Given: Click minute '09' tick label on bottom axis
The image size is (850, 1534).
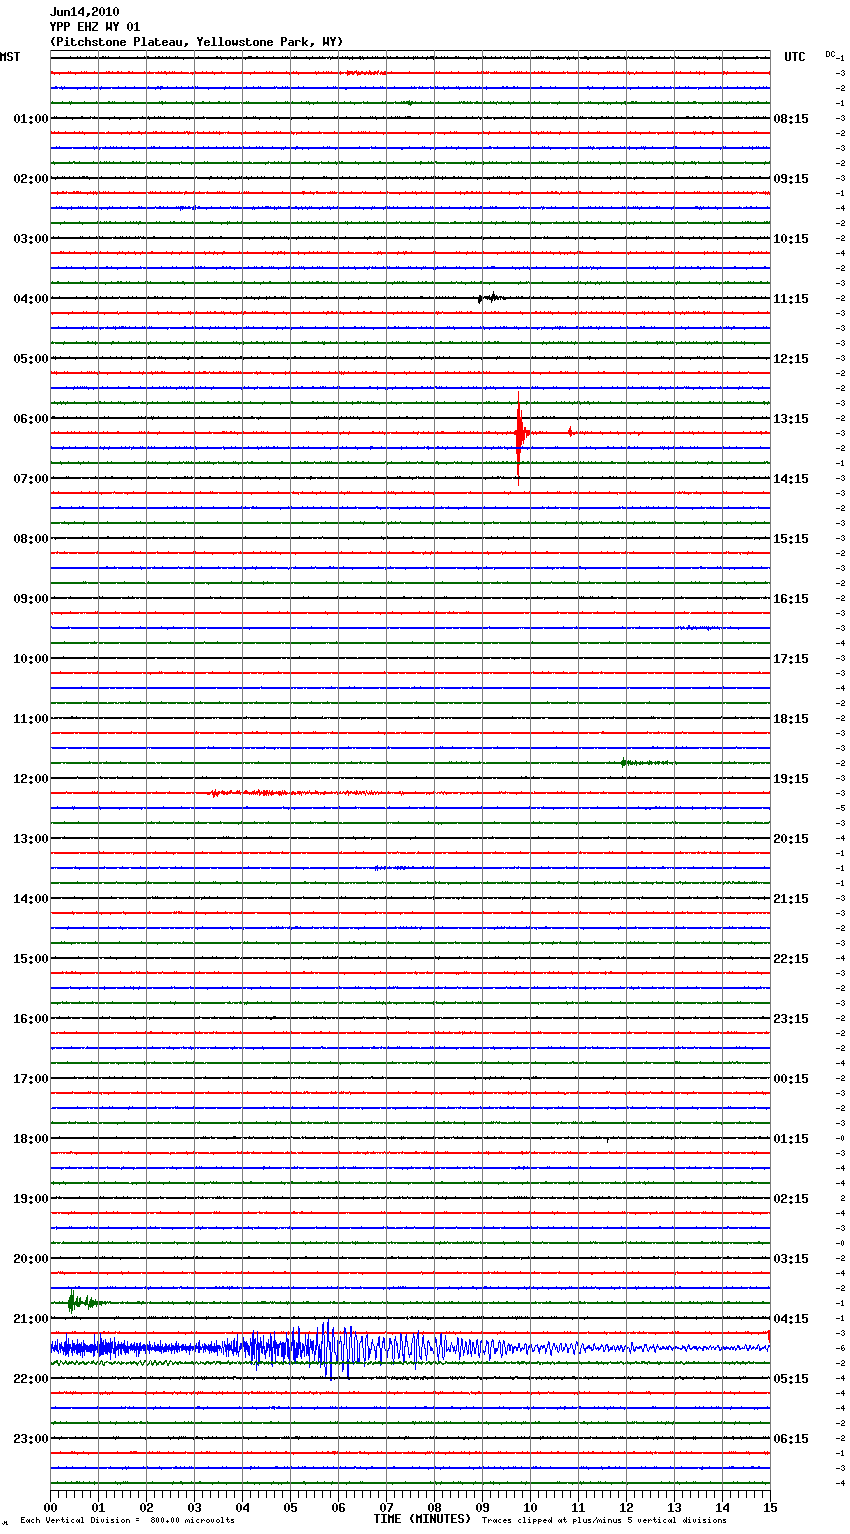Looking at the screenshot, I should pyautogui.click(x=482, y=1507).
